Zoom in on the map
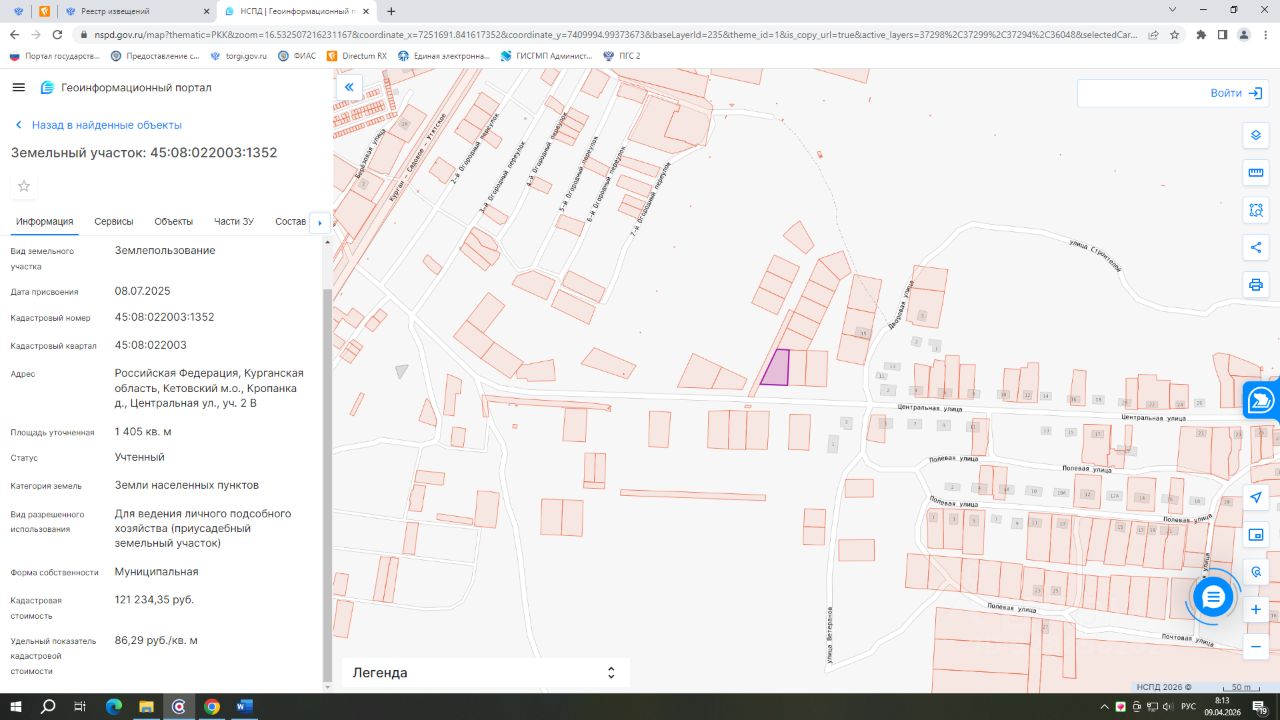The width and height of the screenshot is (1280, 720). [1256, 609]
